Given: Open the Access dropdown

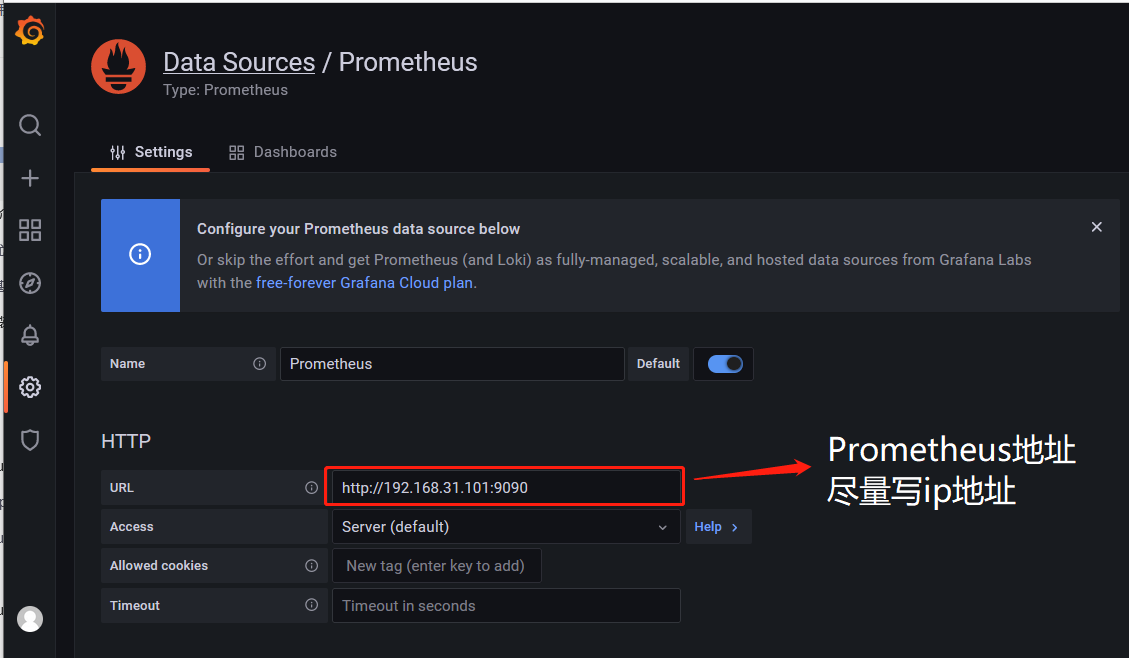Looking at the screenshot, I should 505,526.
